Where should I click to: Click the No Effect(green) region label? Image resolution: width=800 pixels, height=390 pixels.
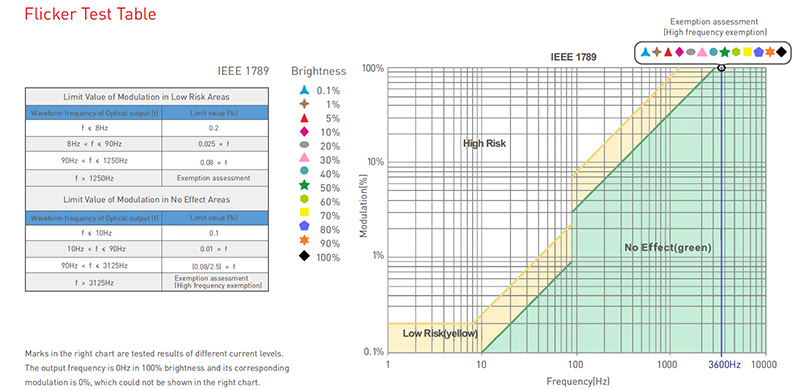668,248
